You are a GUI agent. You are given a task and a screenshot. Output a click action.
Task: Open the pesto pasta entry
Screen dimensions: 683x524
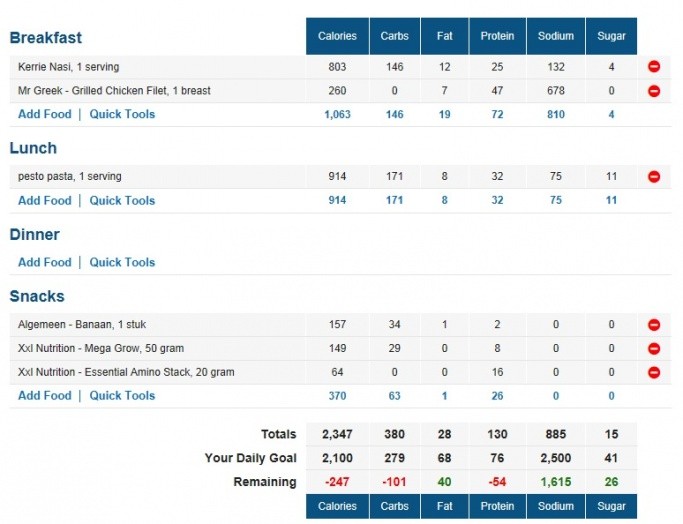[69, 177]
